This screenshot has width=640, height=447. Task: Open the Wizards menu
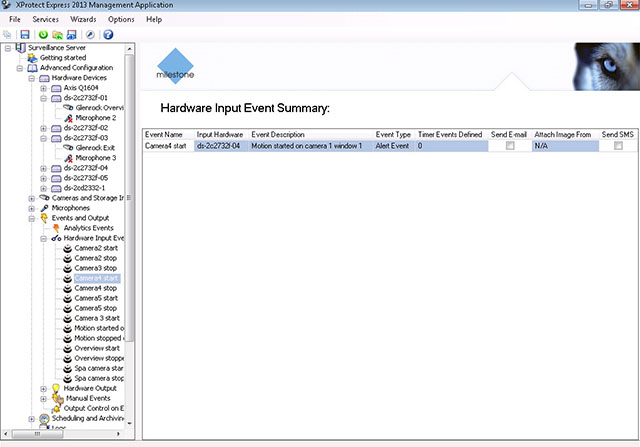pyautogui.click(x=83, y=19)
